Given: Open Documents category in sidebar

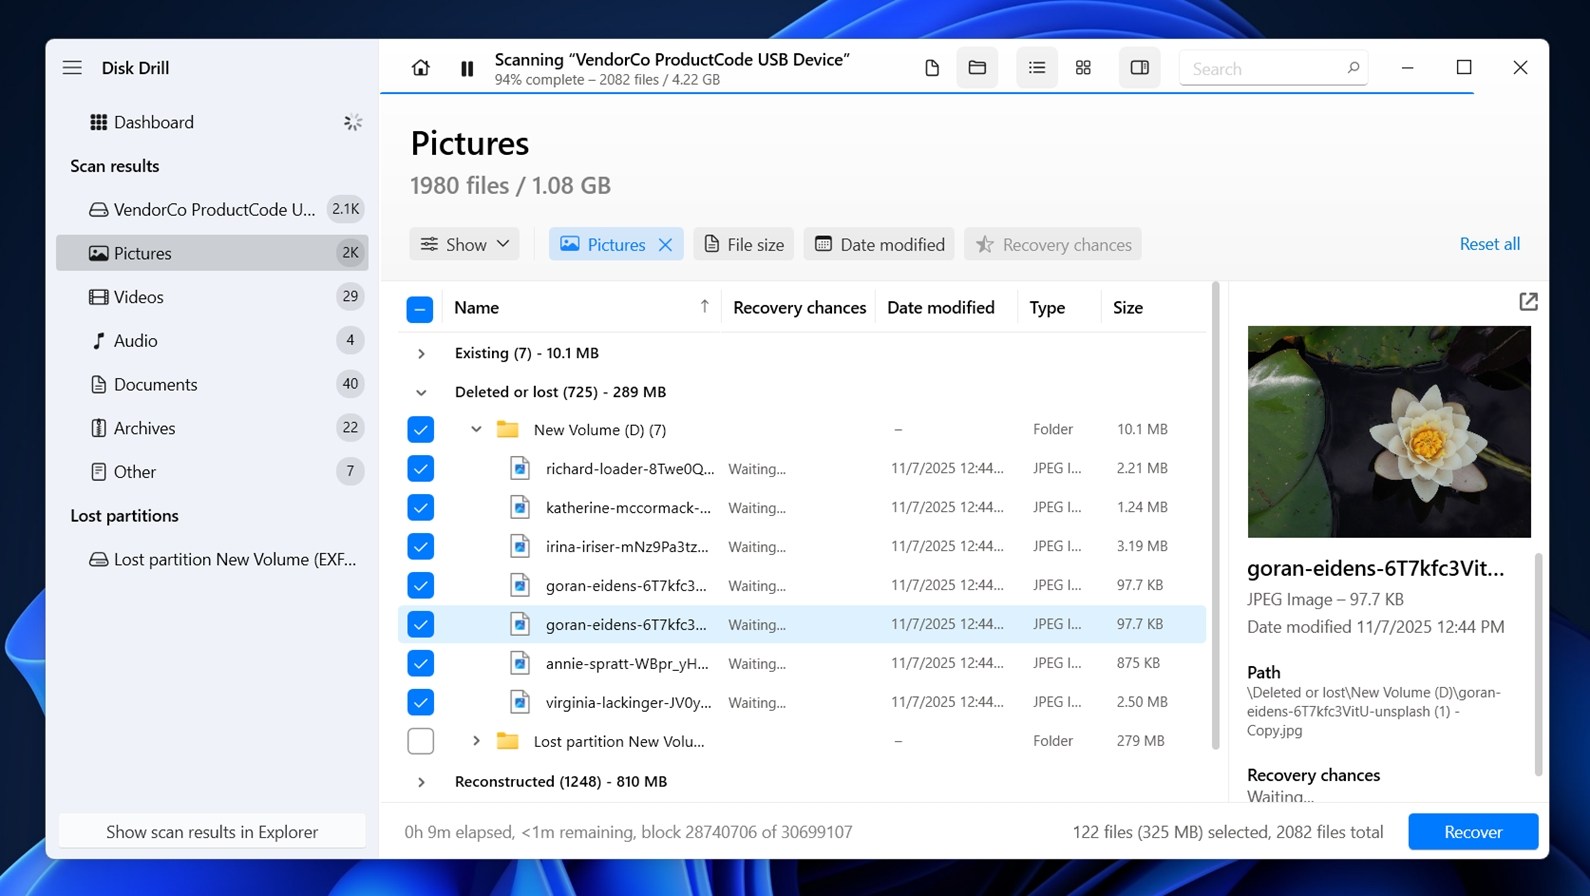Looking at the screenshot, I should (155, 384).
